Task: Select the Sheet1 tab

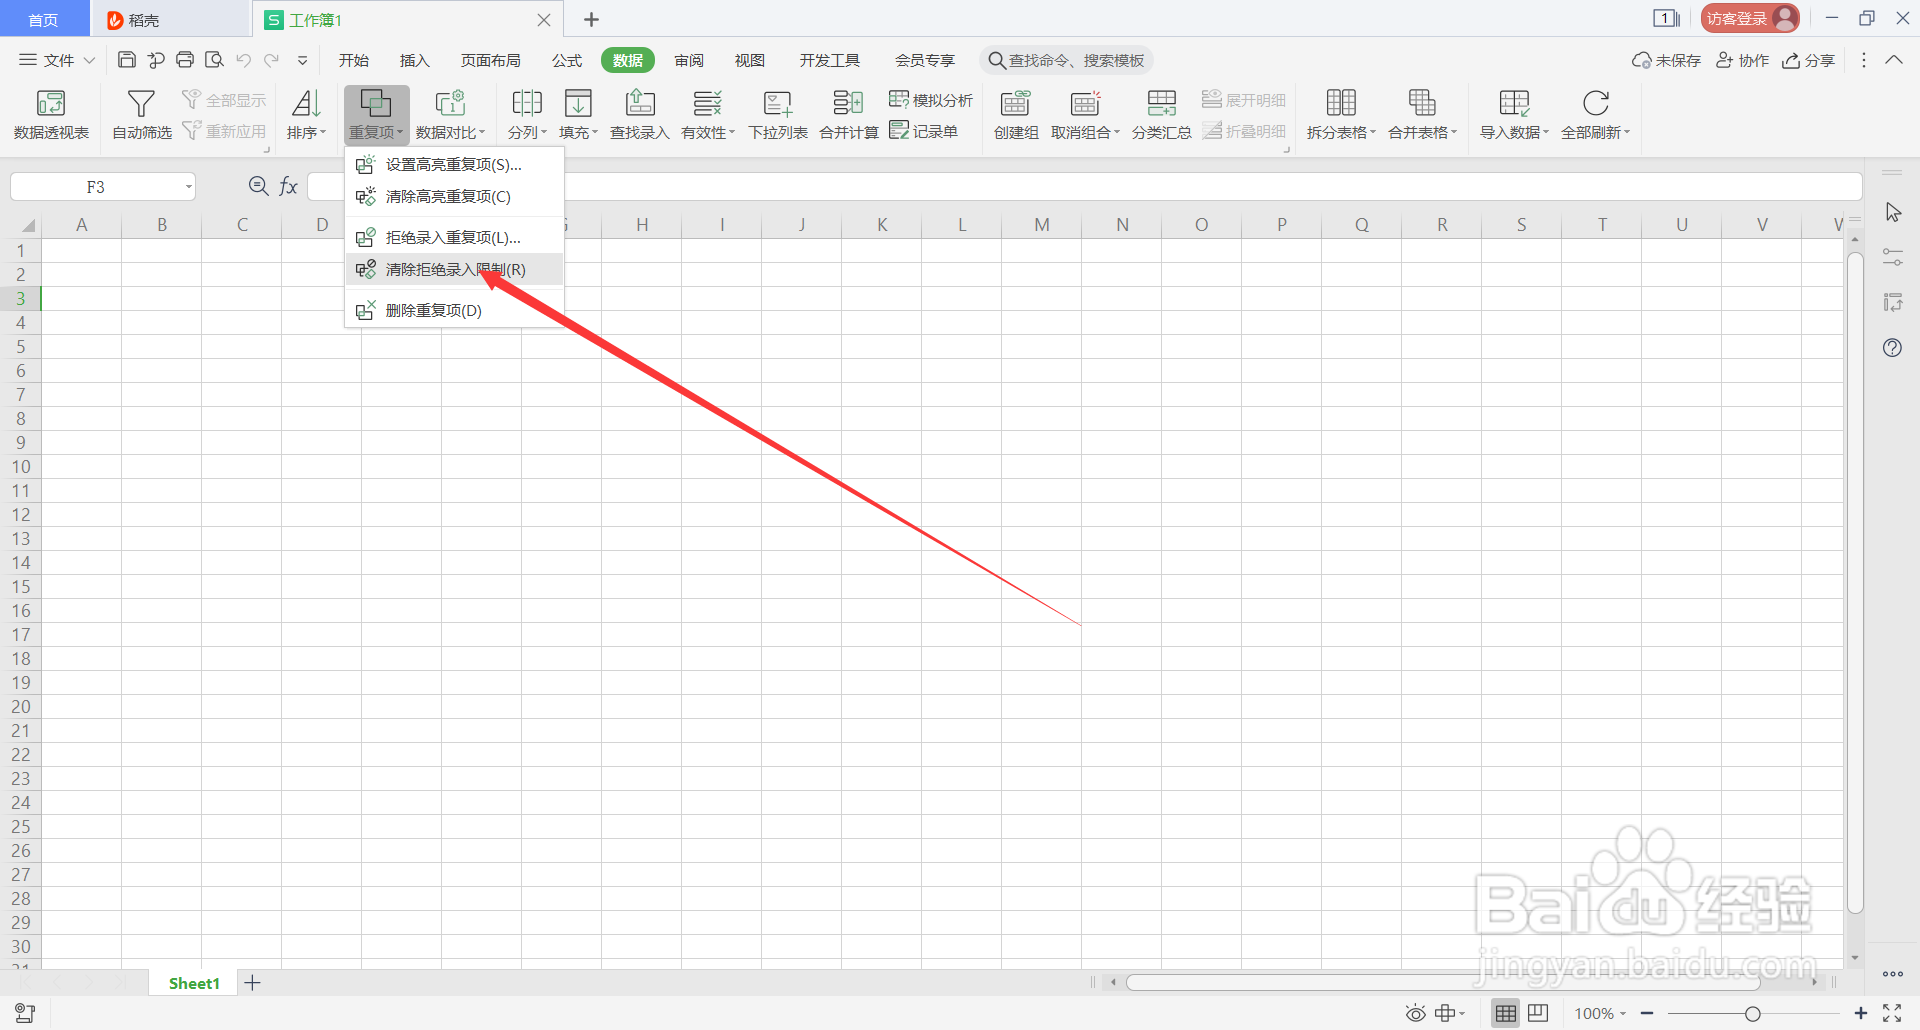Action: (194, 983)
